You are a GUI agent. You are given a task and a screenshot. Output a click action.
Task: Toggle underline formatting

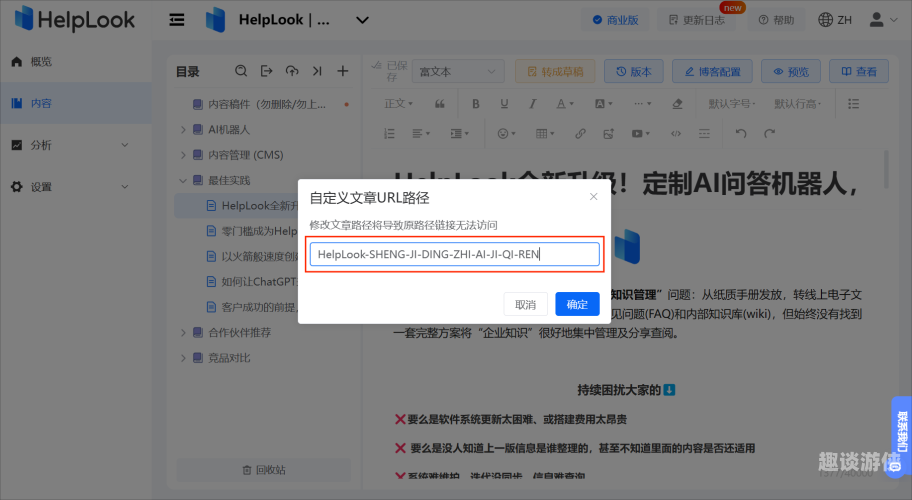pyautogui.click(x=504, y=103)
